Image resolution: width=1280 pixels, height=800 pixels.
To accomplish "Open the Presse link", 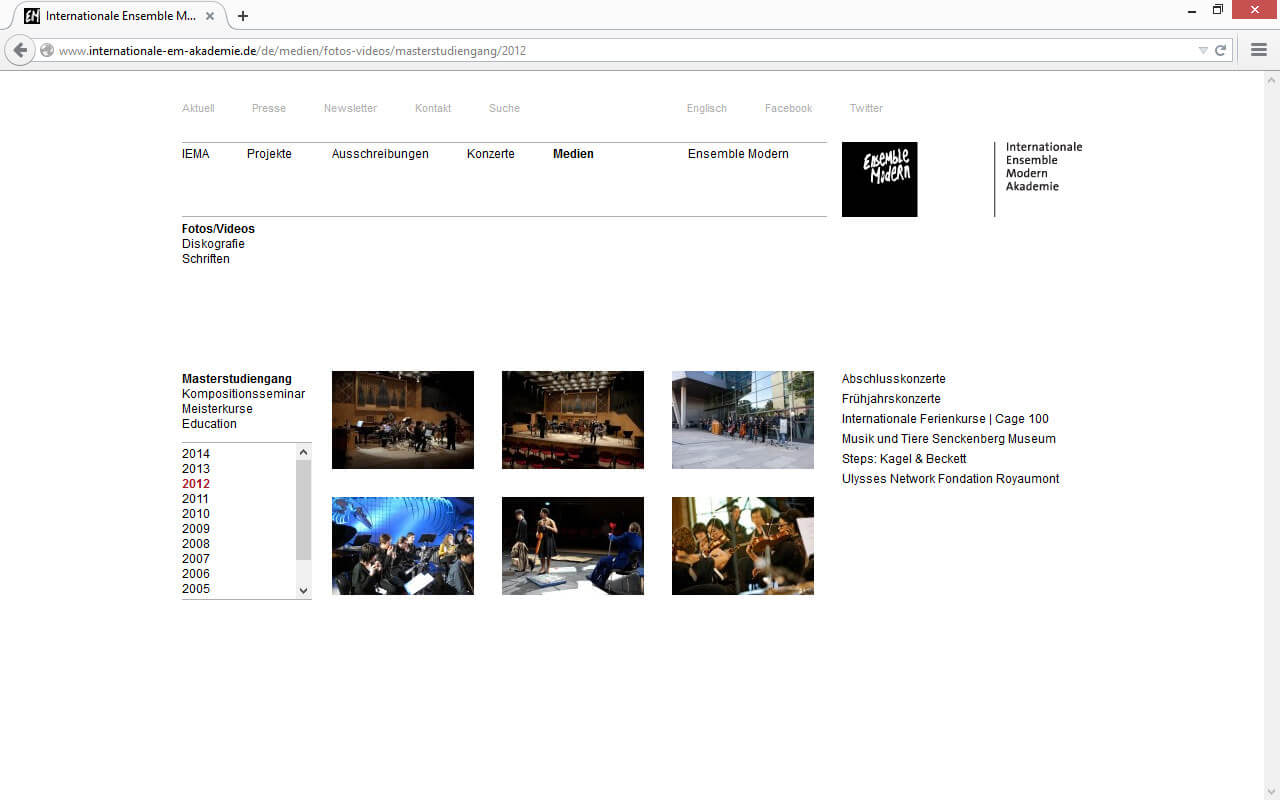I will pos(269,108).
